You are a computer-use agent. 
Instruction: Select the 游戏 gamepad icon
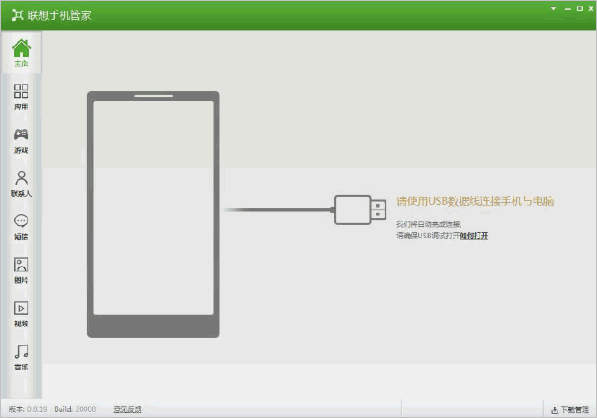pyautogui.click(x=21, y=134)
